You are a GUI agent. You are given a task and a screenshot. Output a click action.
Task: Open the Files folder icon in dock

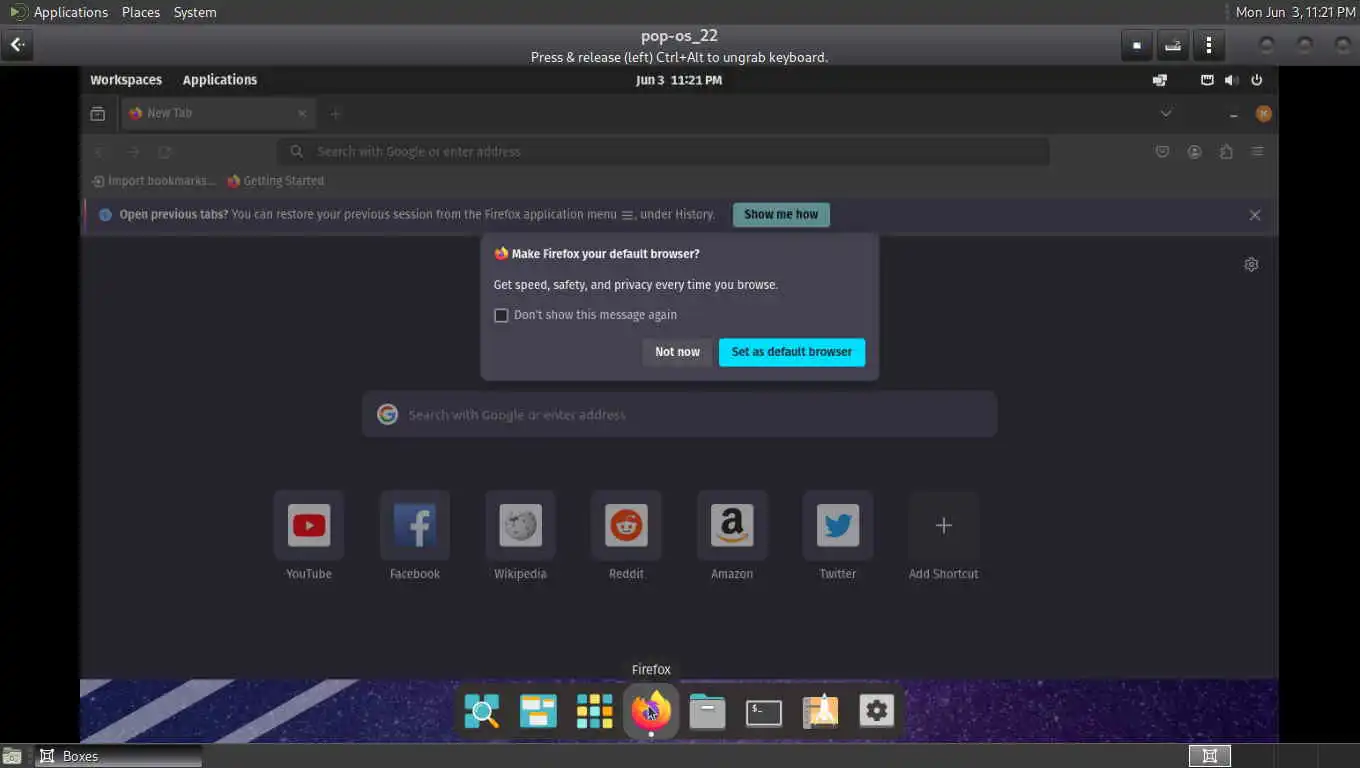pos(707,711)
